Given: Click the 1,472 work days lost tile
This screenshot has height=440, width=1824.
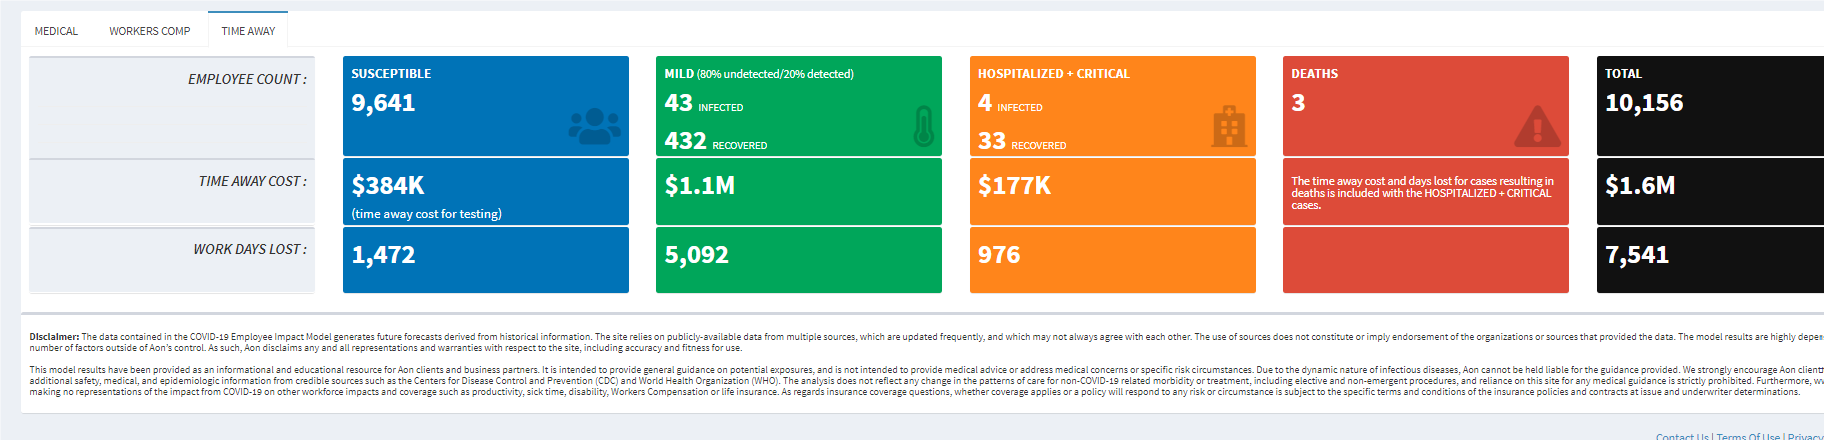Looking at the screenshot, I should (485, 259).
